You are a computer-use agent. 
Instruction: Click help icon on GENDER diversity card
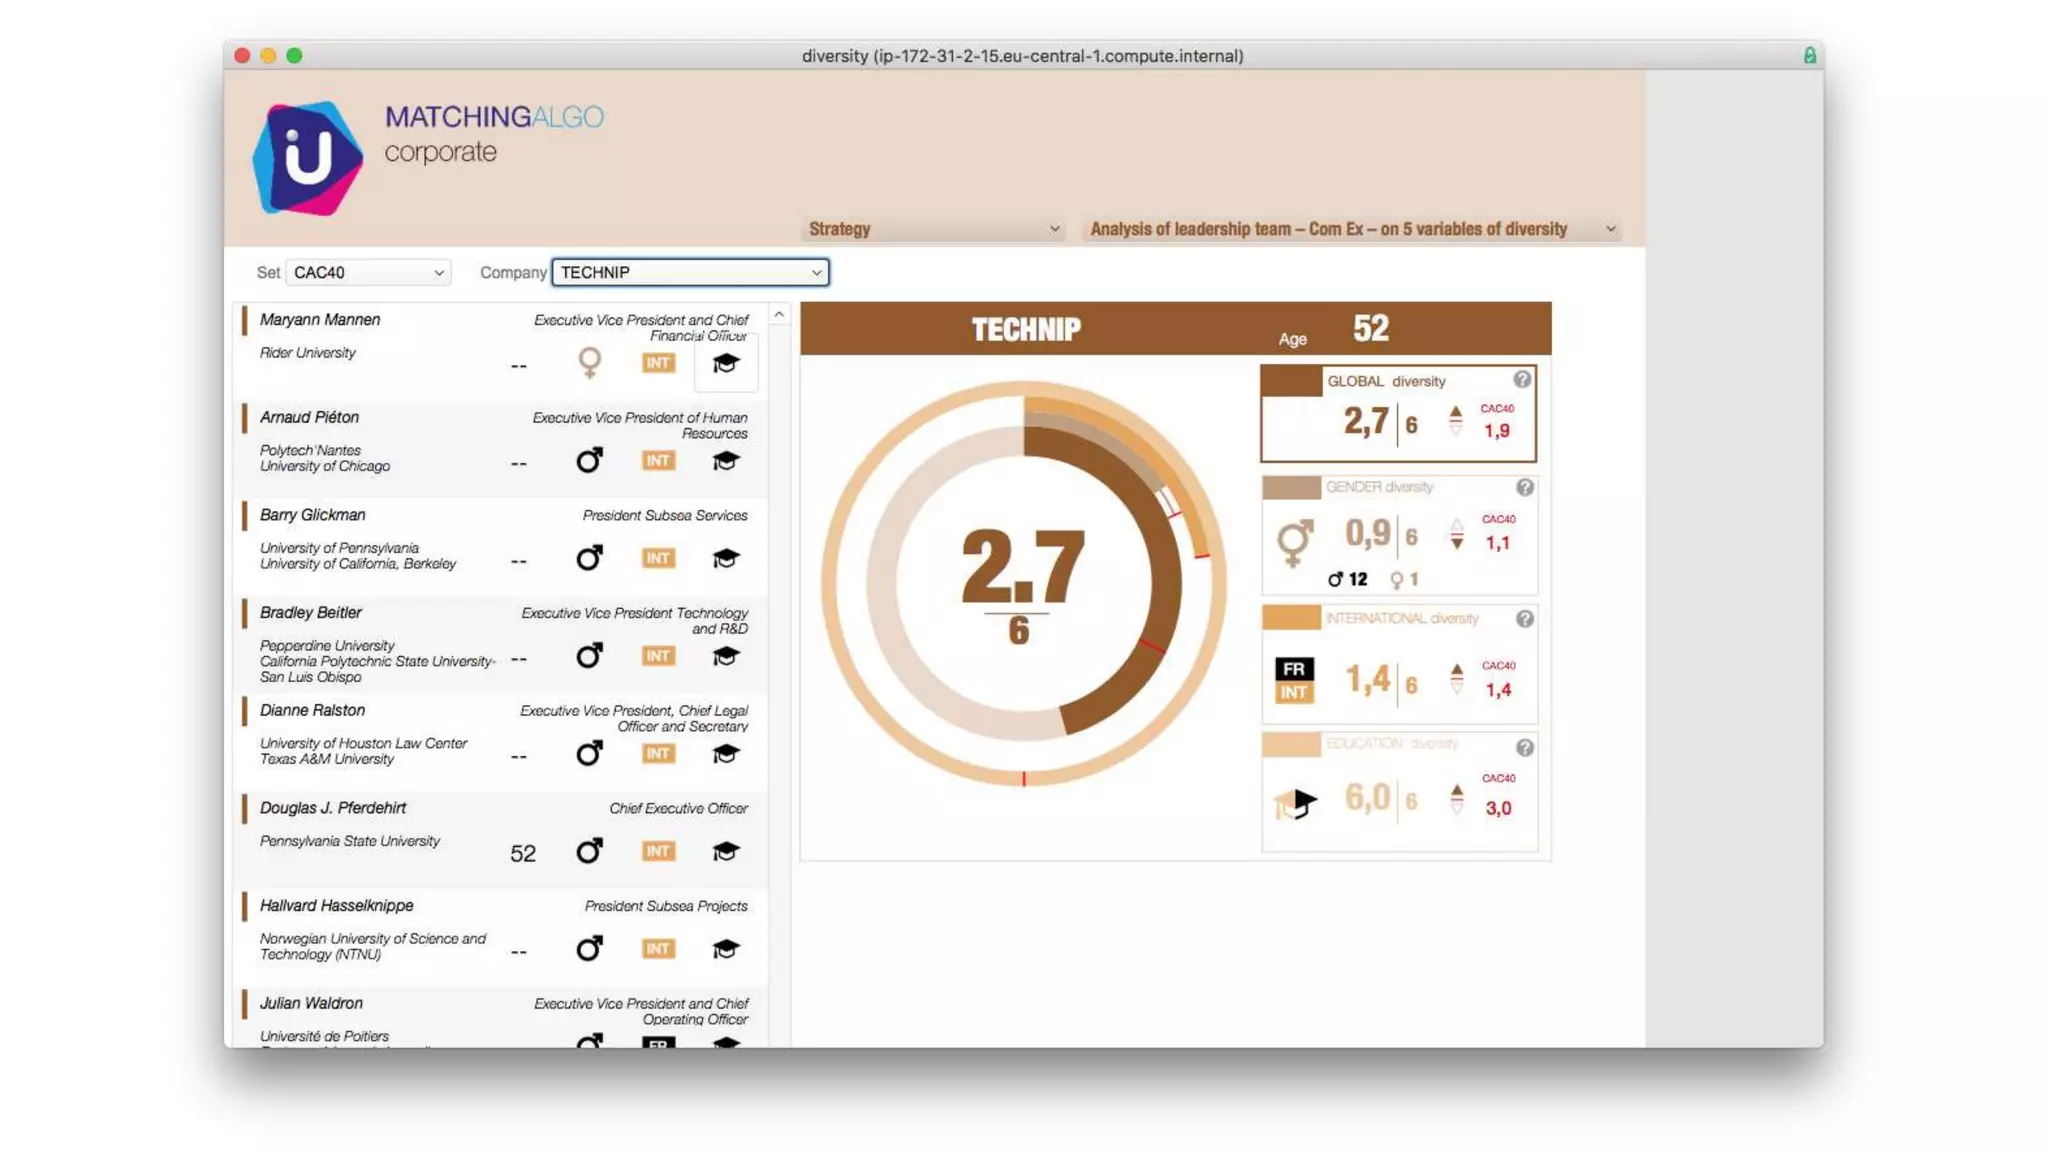[x=1524, y=487]
